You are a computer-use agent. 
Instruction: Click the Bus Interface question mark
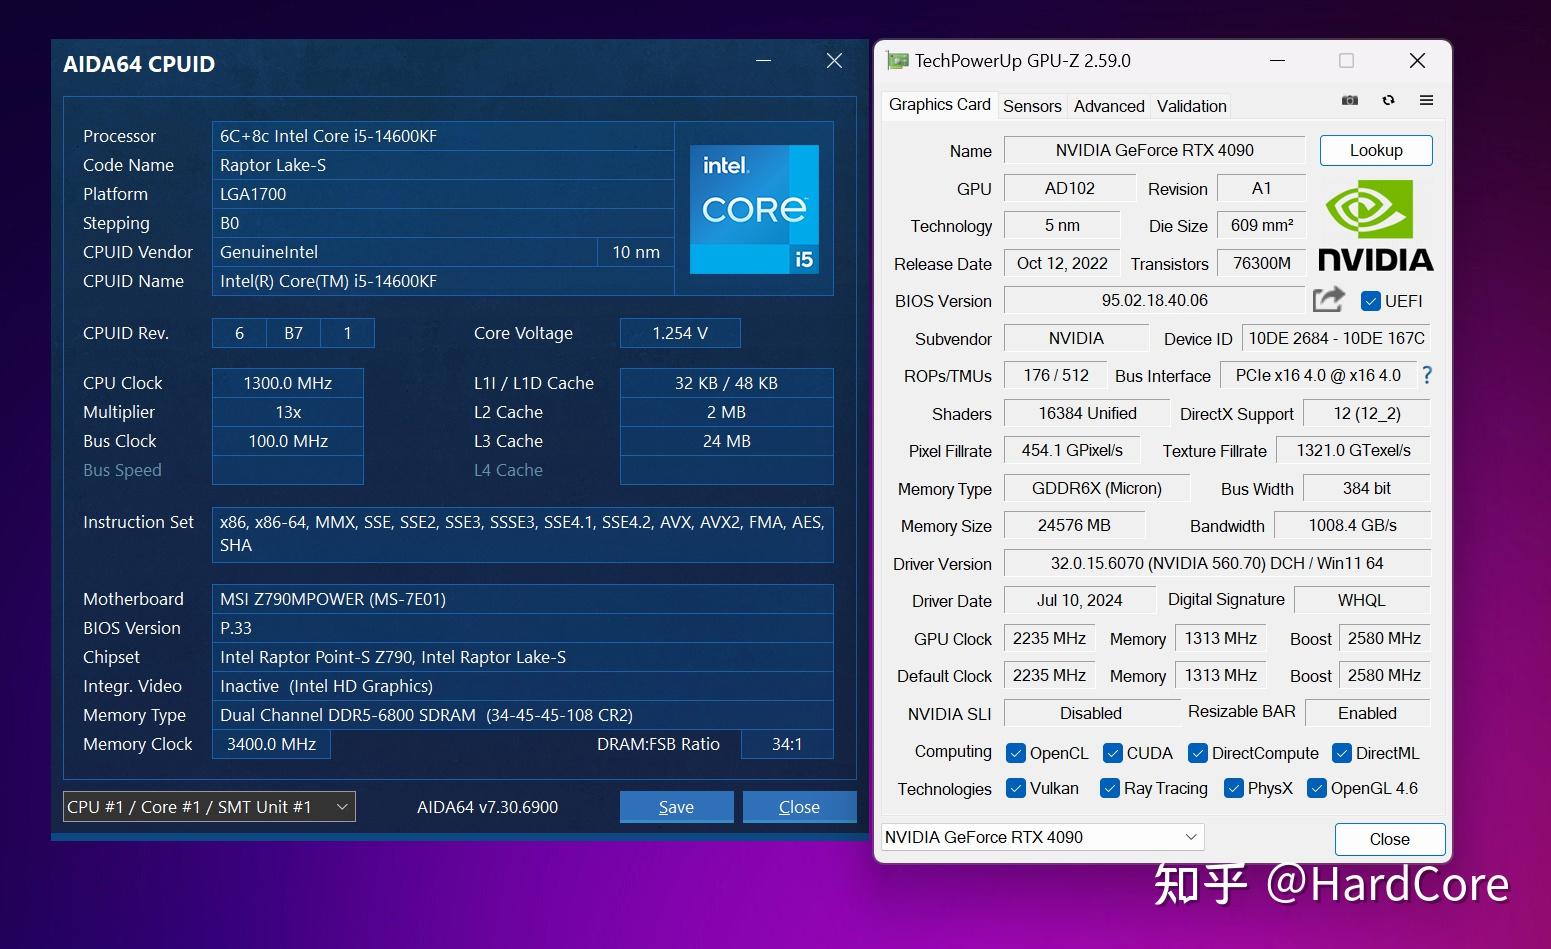click(1427, 375)
